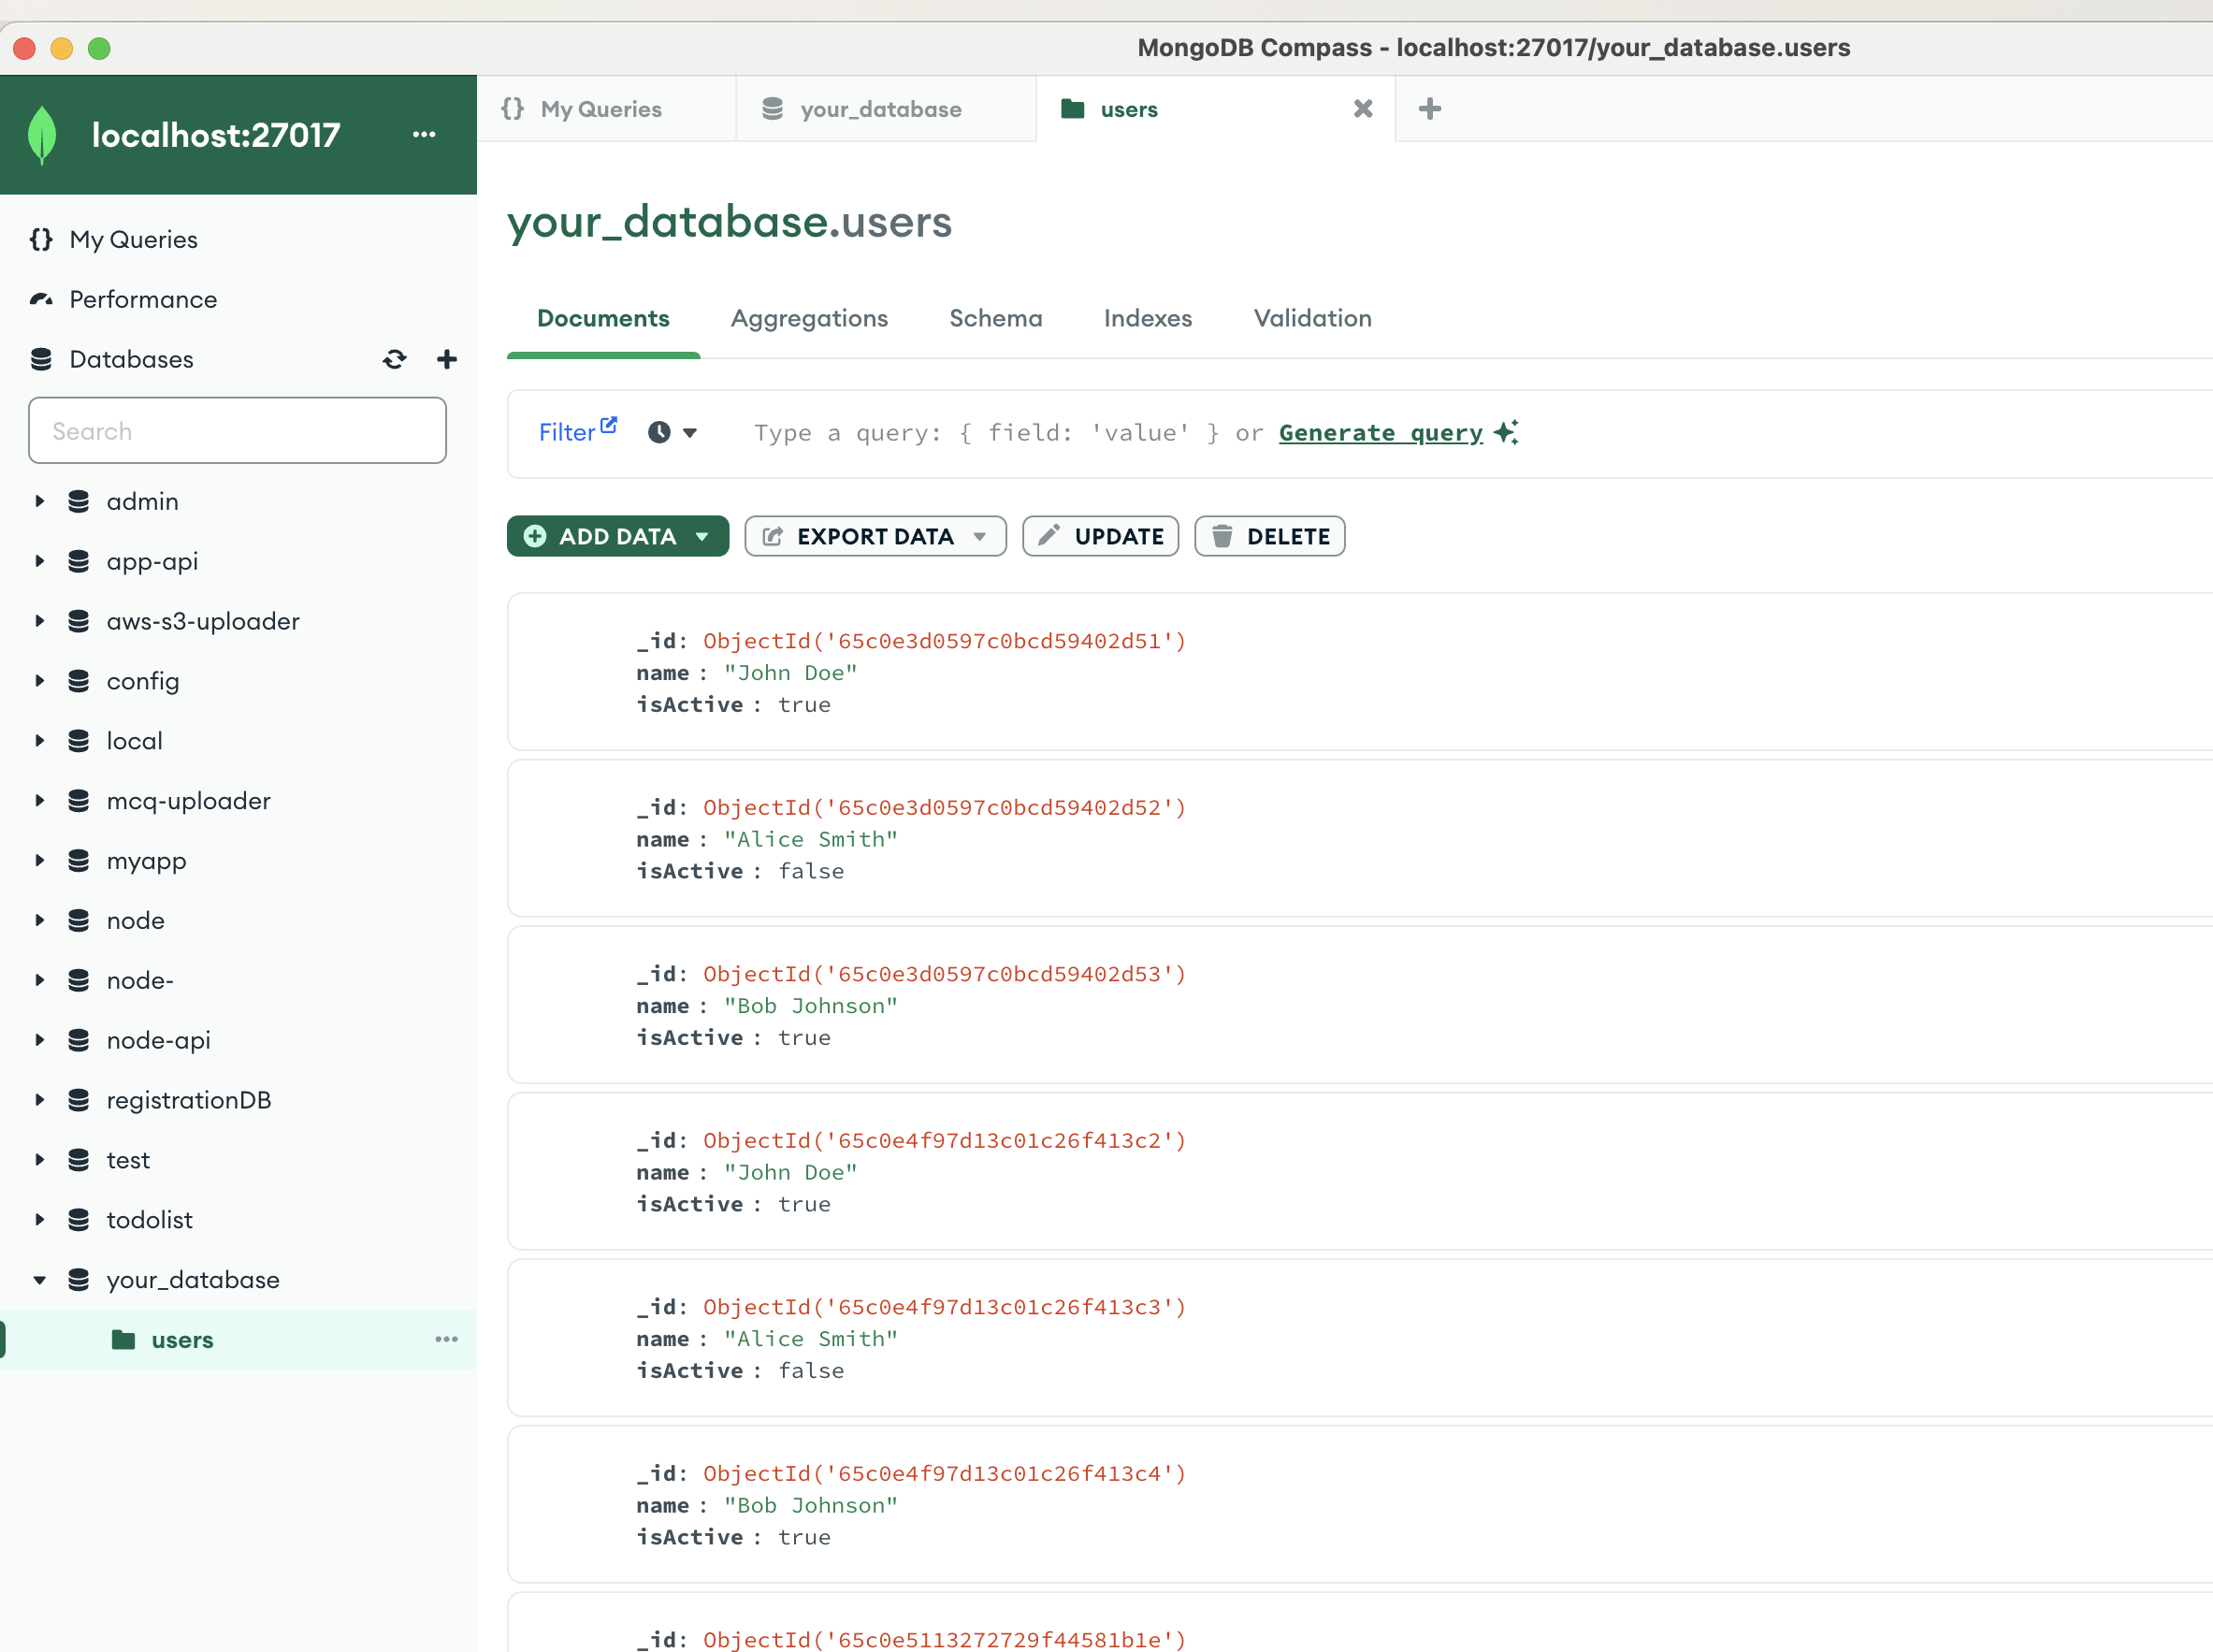Collapse the your_database tree node
This screenshot has width=2213, height=1652.
[39, 1280]
